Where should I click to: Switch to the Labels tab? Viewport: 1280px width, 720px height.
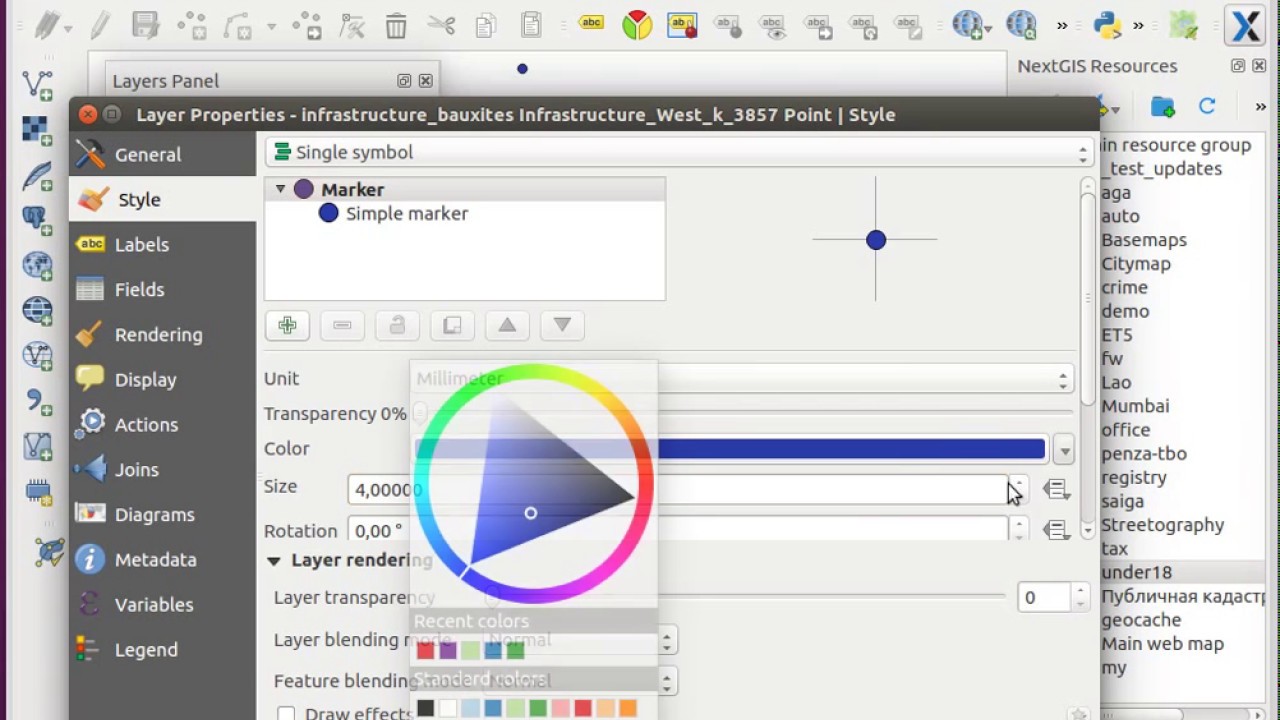tap(163, 245)
